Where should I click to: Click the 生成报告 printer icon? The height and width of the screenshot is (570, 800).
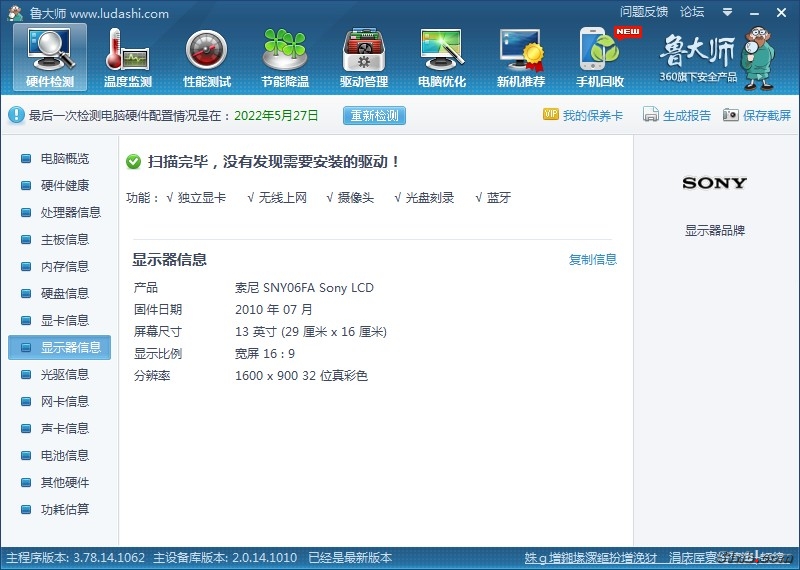point(651,114)
